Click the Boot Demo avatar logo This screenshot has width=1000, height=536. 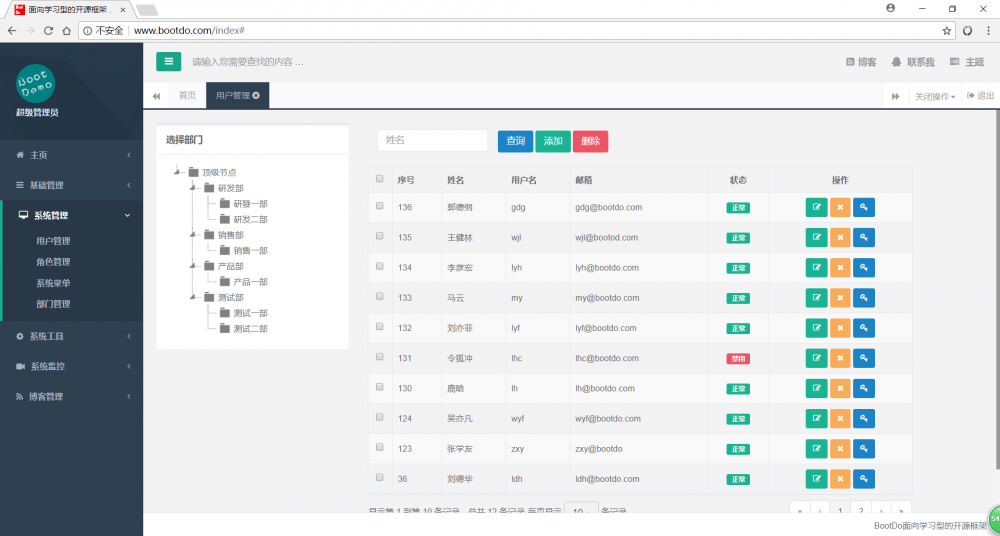point(36,84)
